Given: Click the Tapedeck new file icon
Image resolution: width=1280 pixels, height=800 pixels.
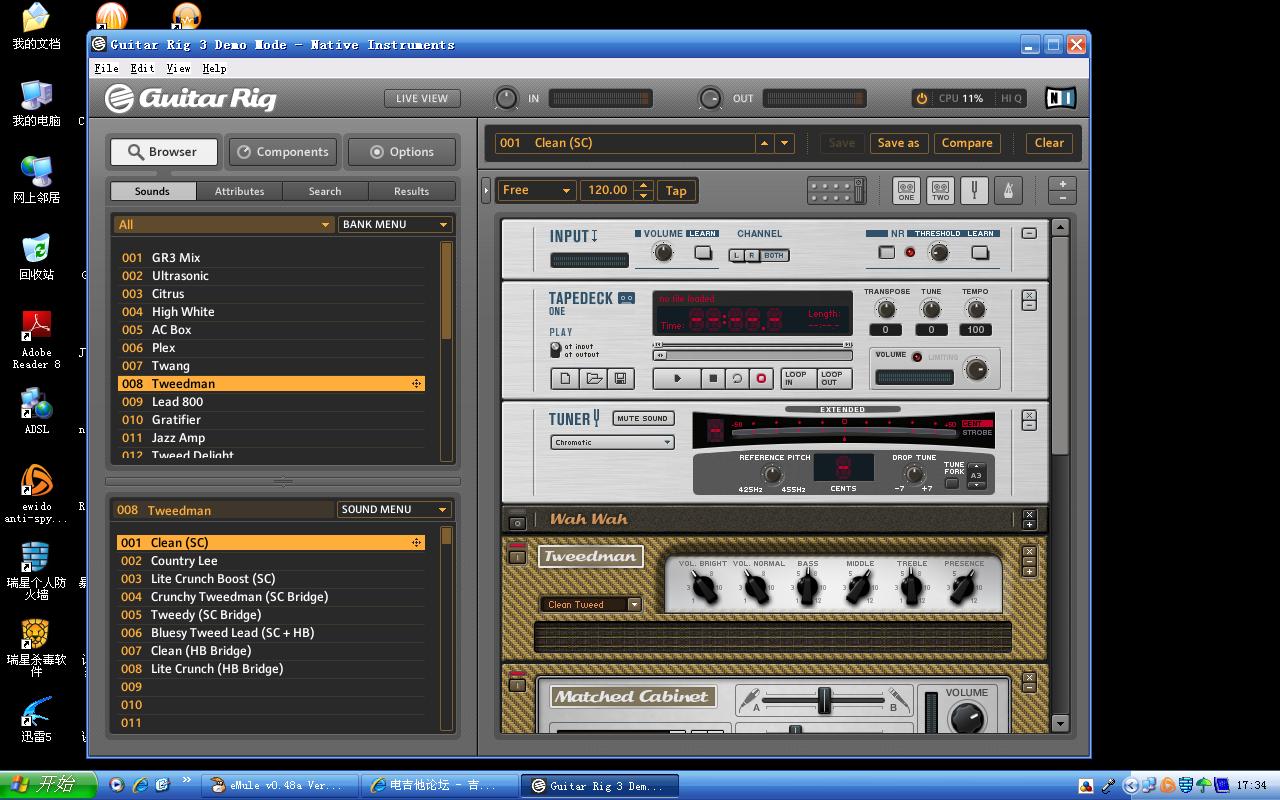Looking at the screenshot, I should point(566,379).
